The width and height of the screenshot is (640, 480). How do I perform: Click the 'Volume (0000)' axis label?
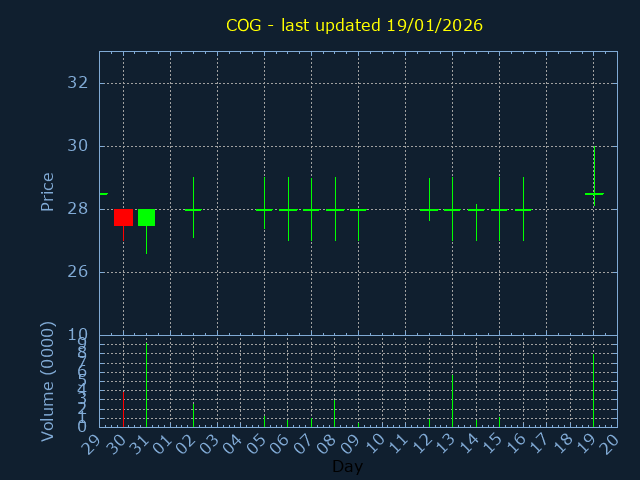47,381
